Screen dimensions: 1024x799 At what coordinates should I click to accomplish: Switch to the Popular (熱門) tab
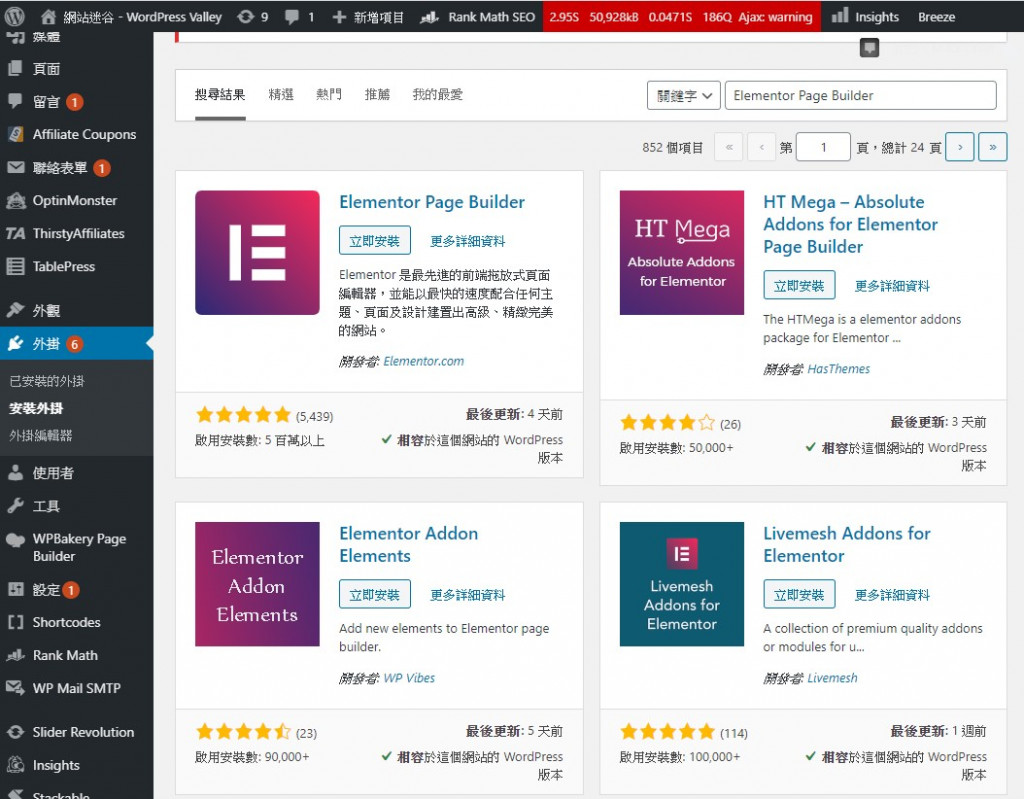point(329,95)
